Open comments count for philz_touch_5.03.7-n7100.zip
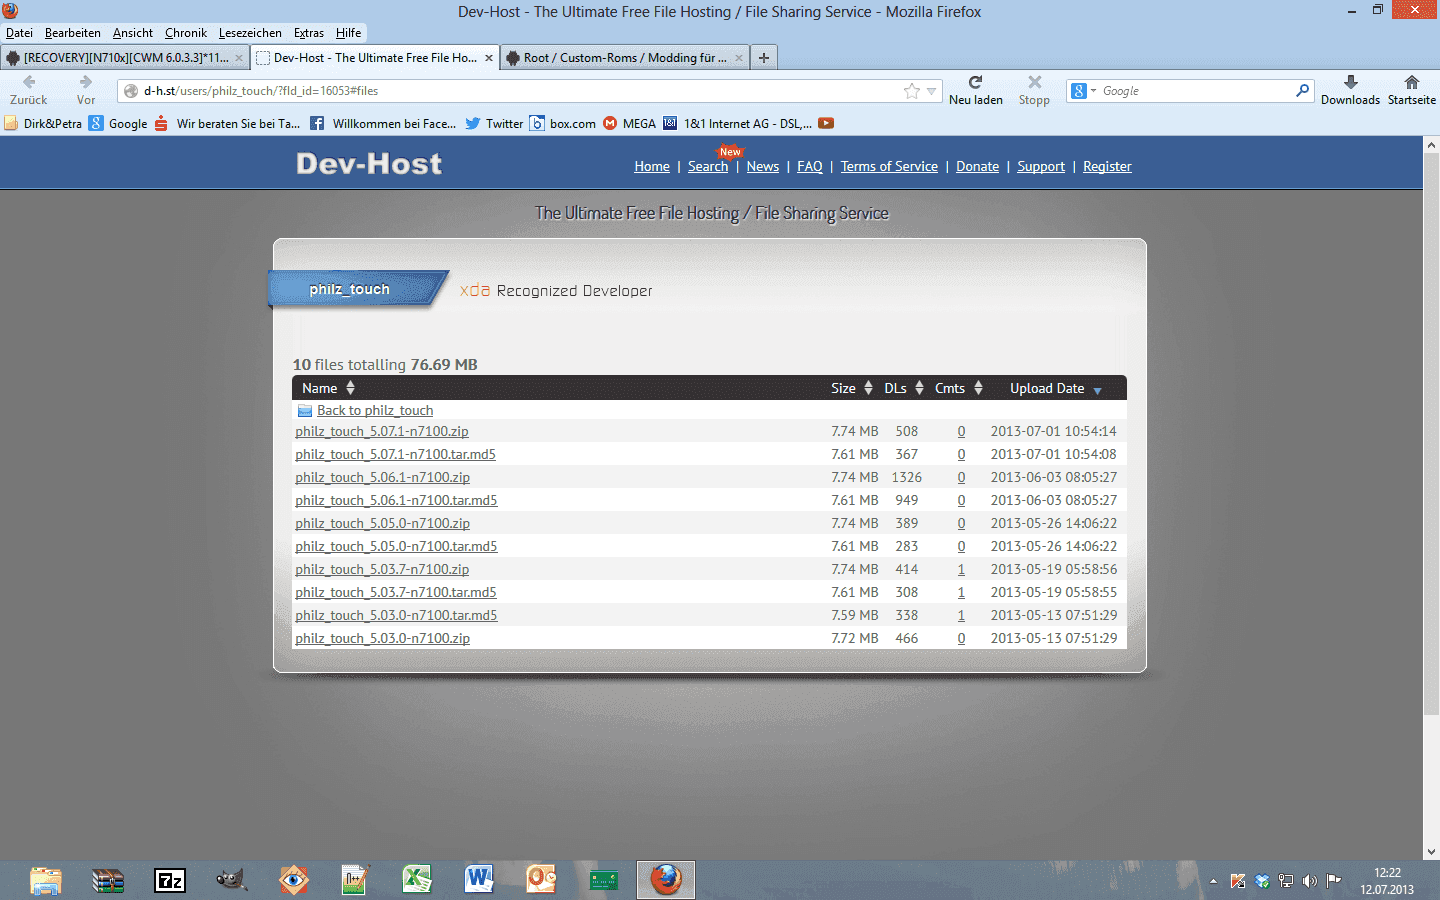 [961, 570]
